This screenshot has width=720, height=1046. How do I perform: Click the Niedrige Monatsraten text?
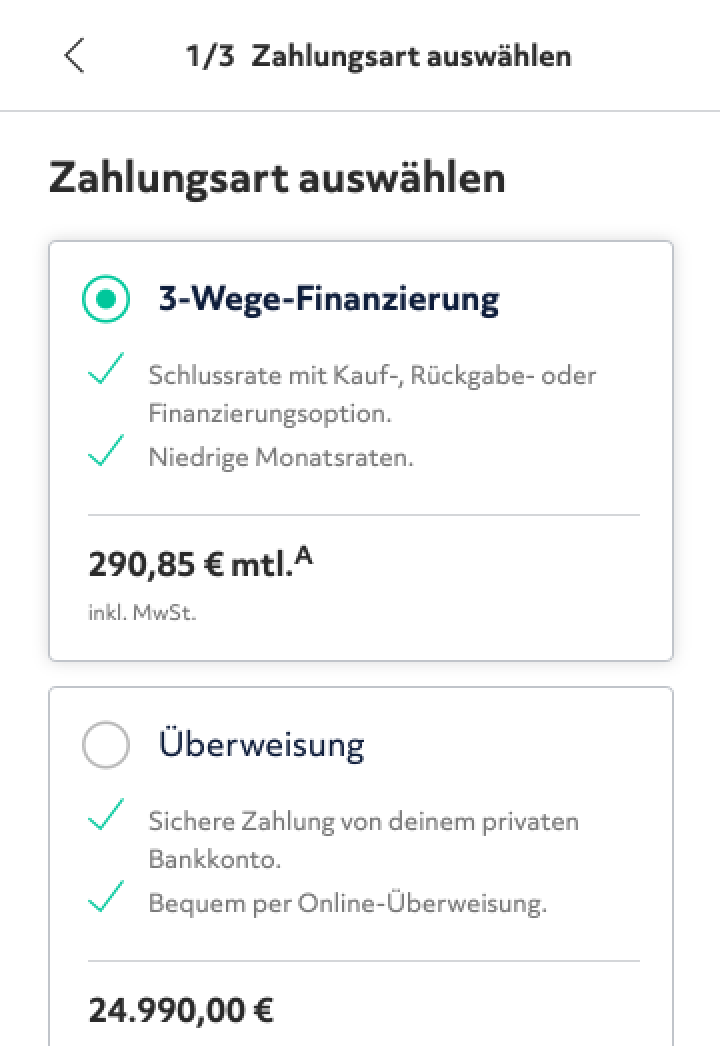281,459
